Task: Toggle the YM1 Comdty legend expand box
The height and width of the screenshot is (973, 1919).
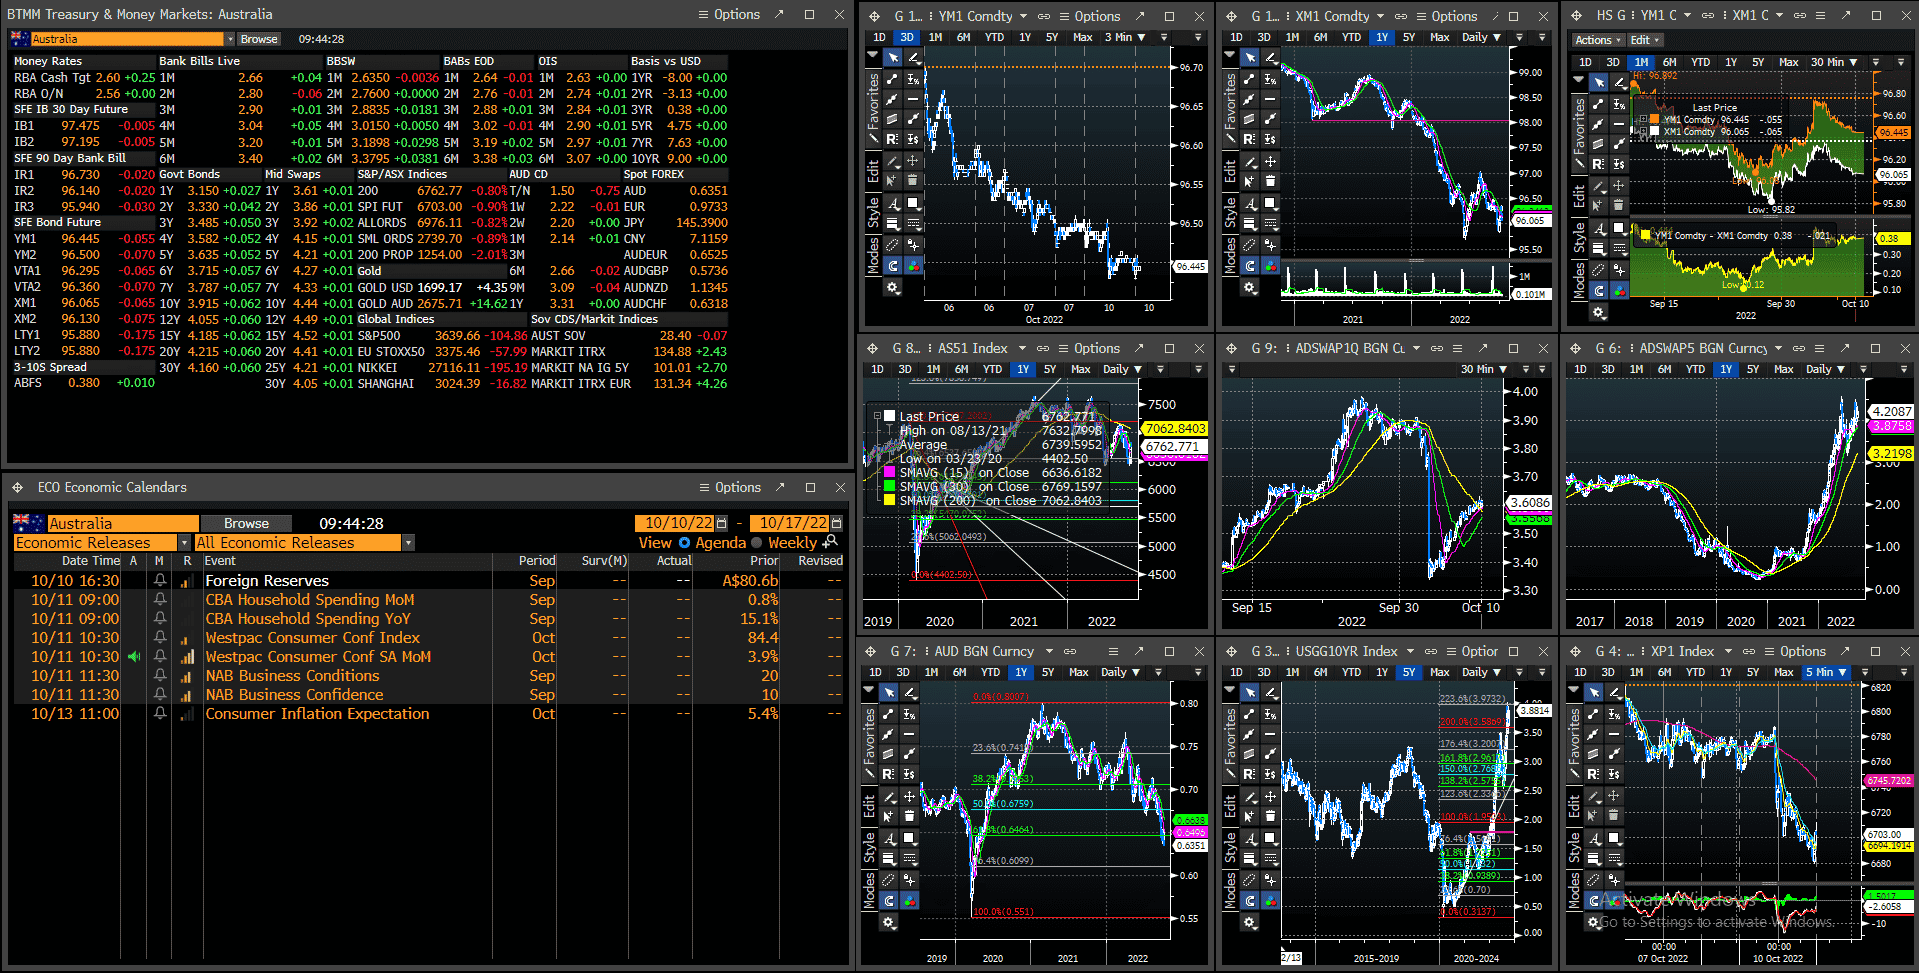Action: point(1642,120)
